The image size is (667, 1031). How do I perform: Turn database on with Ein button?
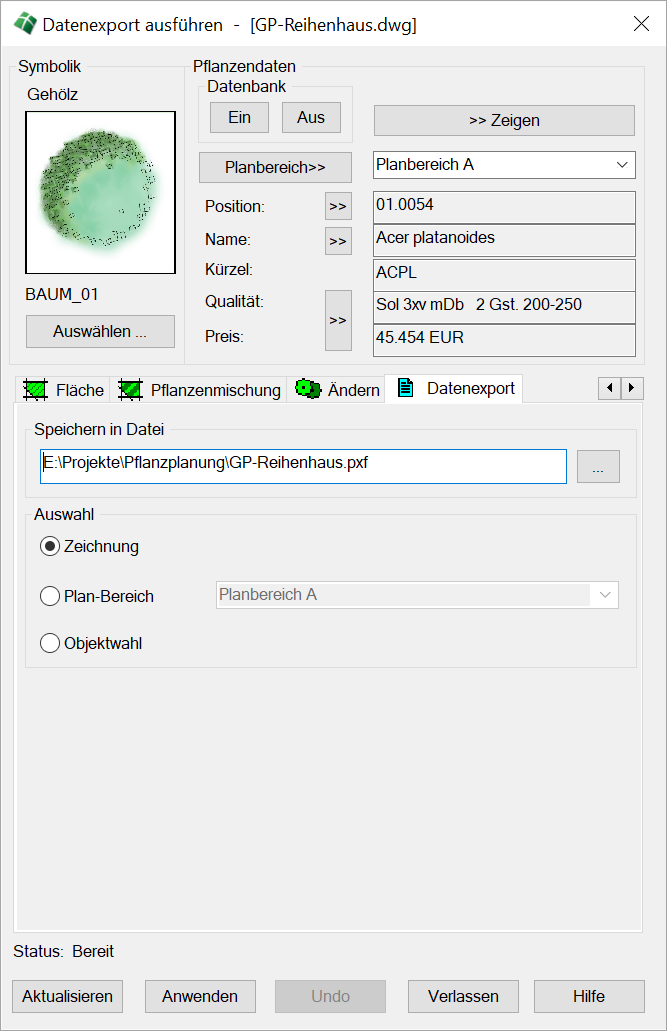239,118
